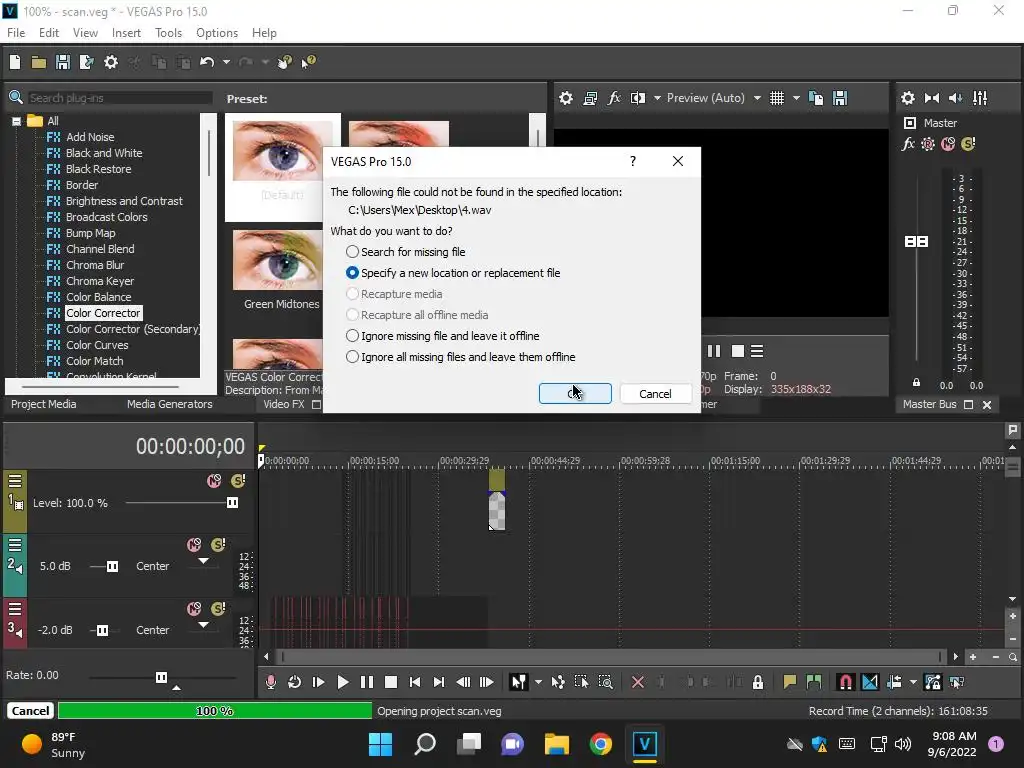
Task: Toggle Mute on track 1
Action: 214,481
